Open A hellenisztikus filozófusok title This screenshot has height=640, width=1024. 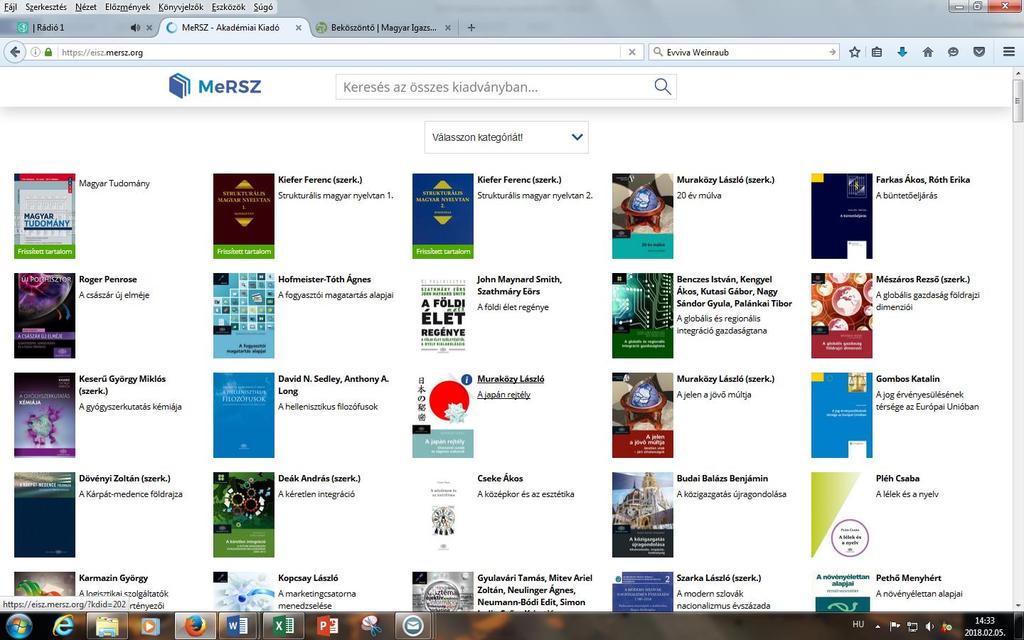[x=328, y=406]
